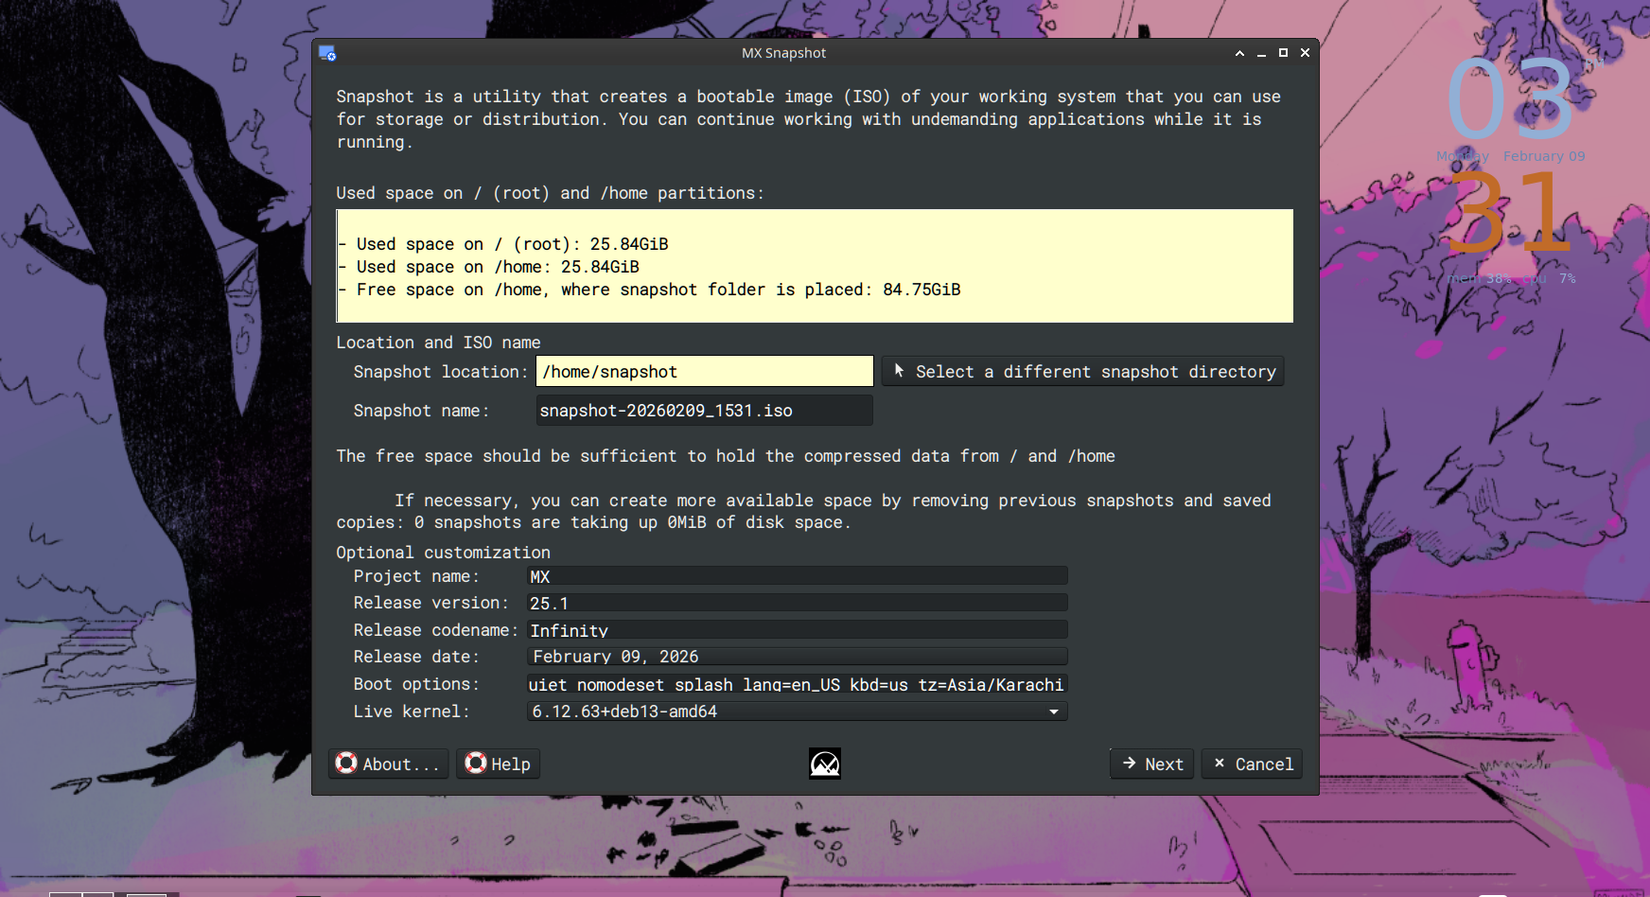
Task: Click the 'Used space on /home: 25.84GiB' line
Action: 488,267
